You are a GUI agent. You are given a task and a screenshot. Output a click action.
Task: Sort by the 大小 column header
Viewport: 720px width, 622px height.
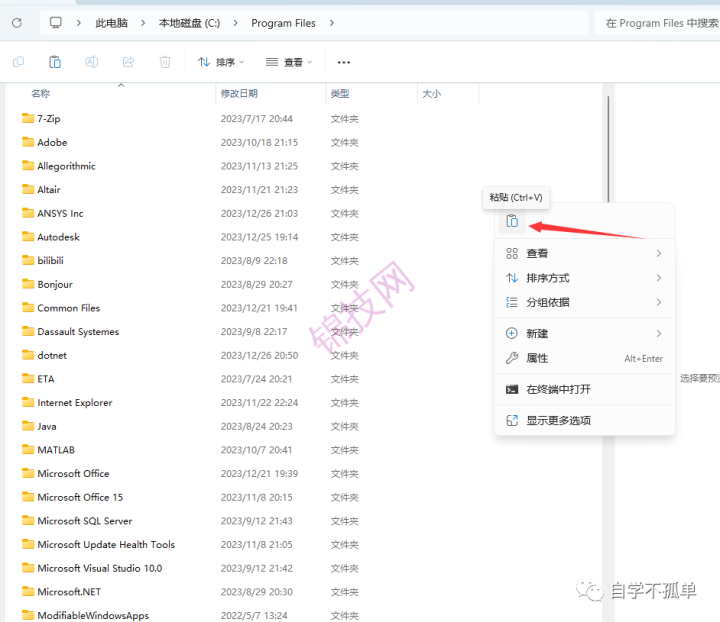[x=432, y=94]
